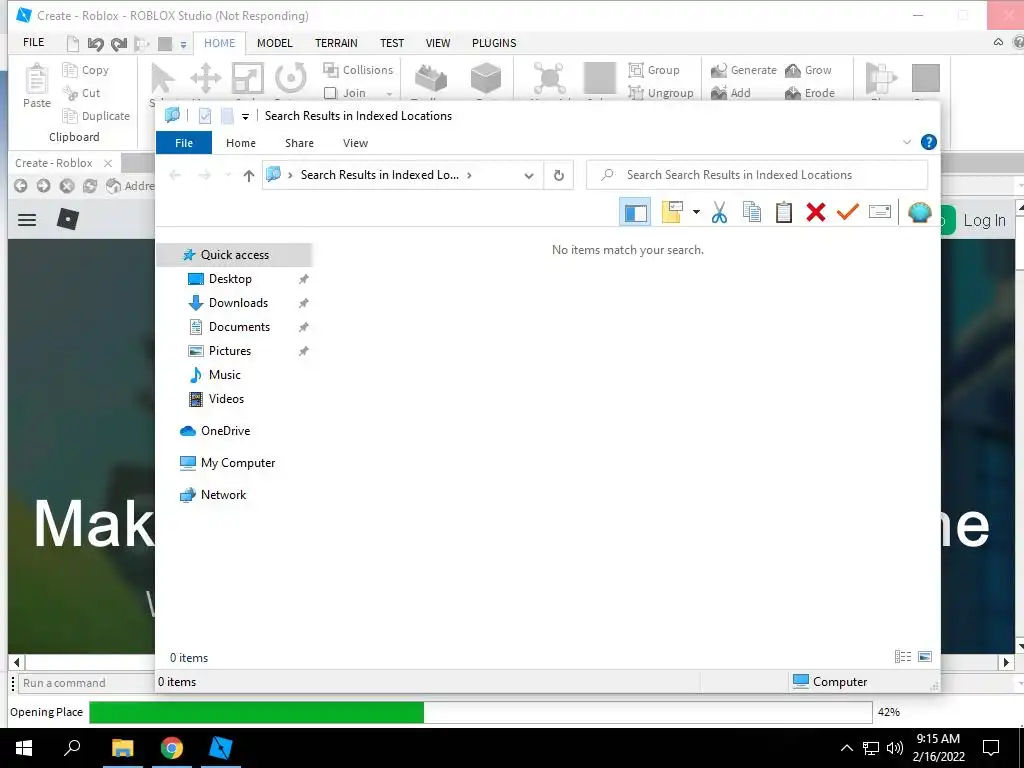Open Pictures in navigation pane
Screen dimensions: 1024x768
pyautogui.click(x=230, y=351)
